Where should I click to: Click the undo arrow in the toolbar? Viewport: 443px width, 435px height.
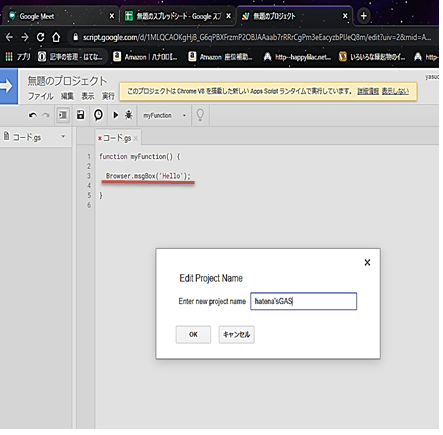point(33,116)
